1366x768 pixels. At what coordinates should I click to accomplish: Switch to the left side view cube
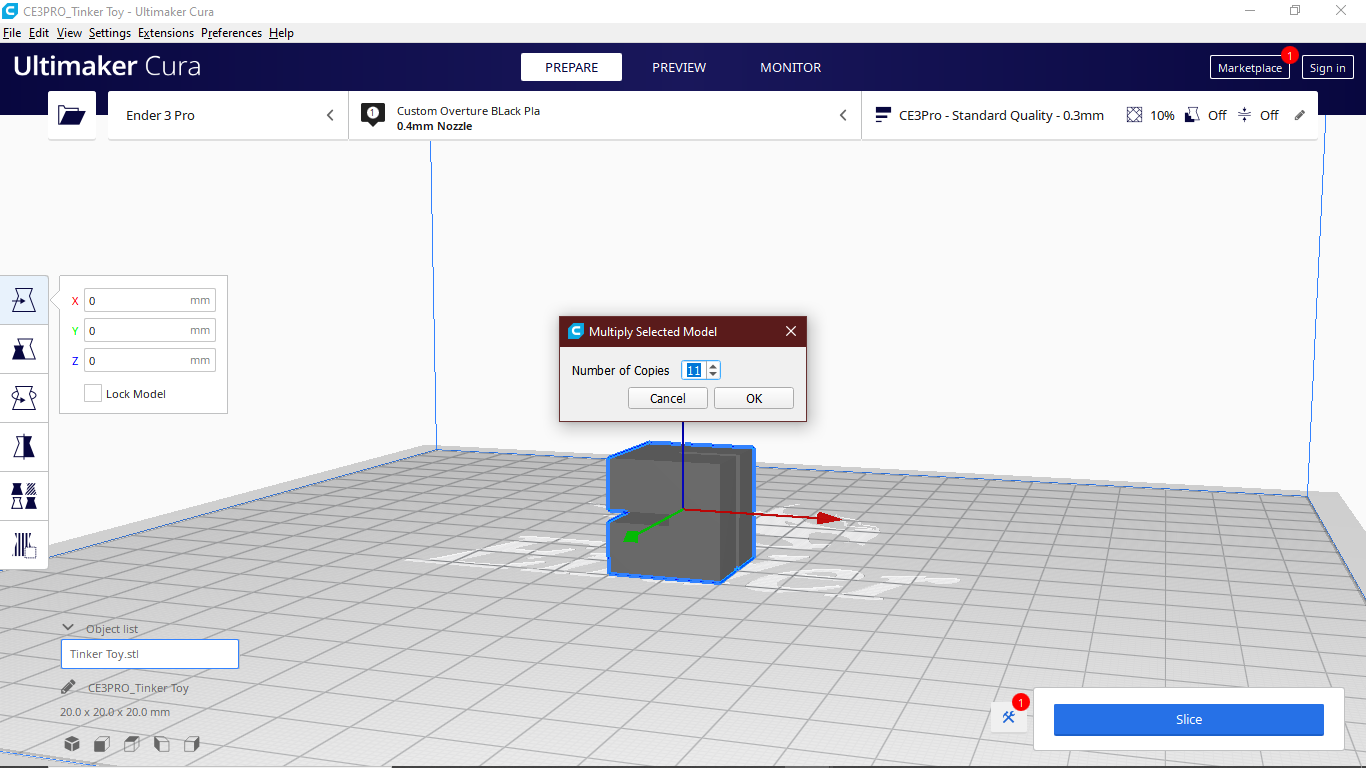point(162,744)
